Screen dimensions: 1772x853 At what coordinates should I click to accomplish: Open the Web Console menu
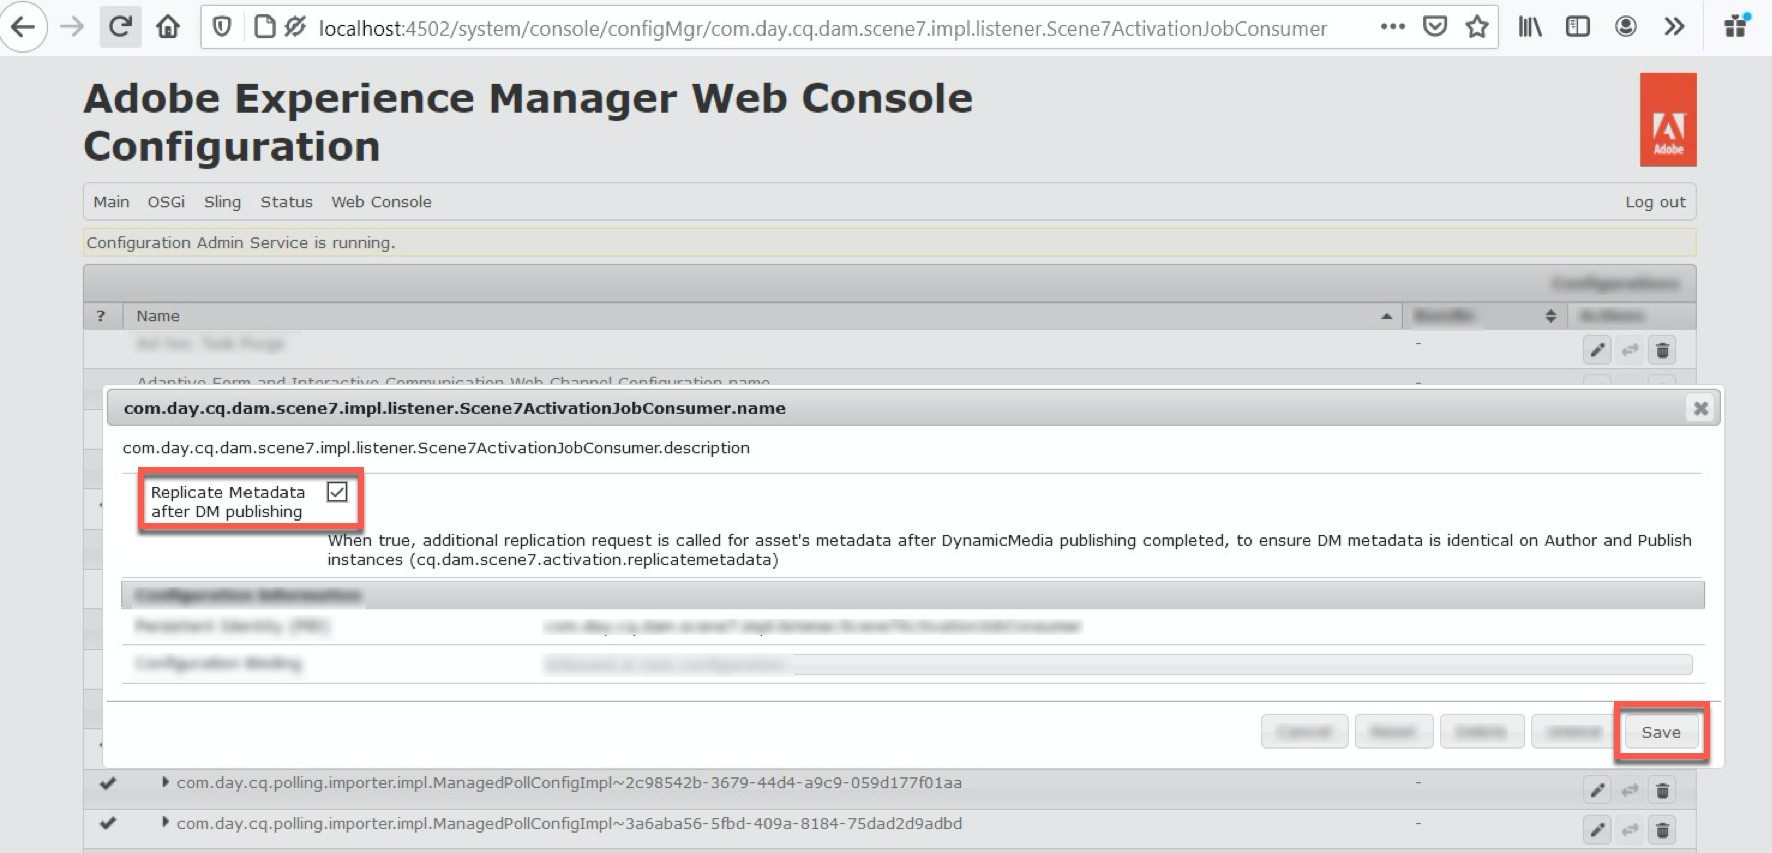click(x=381, y=202)
